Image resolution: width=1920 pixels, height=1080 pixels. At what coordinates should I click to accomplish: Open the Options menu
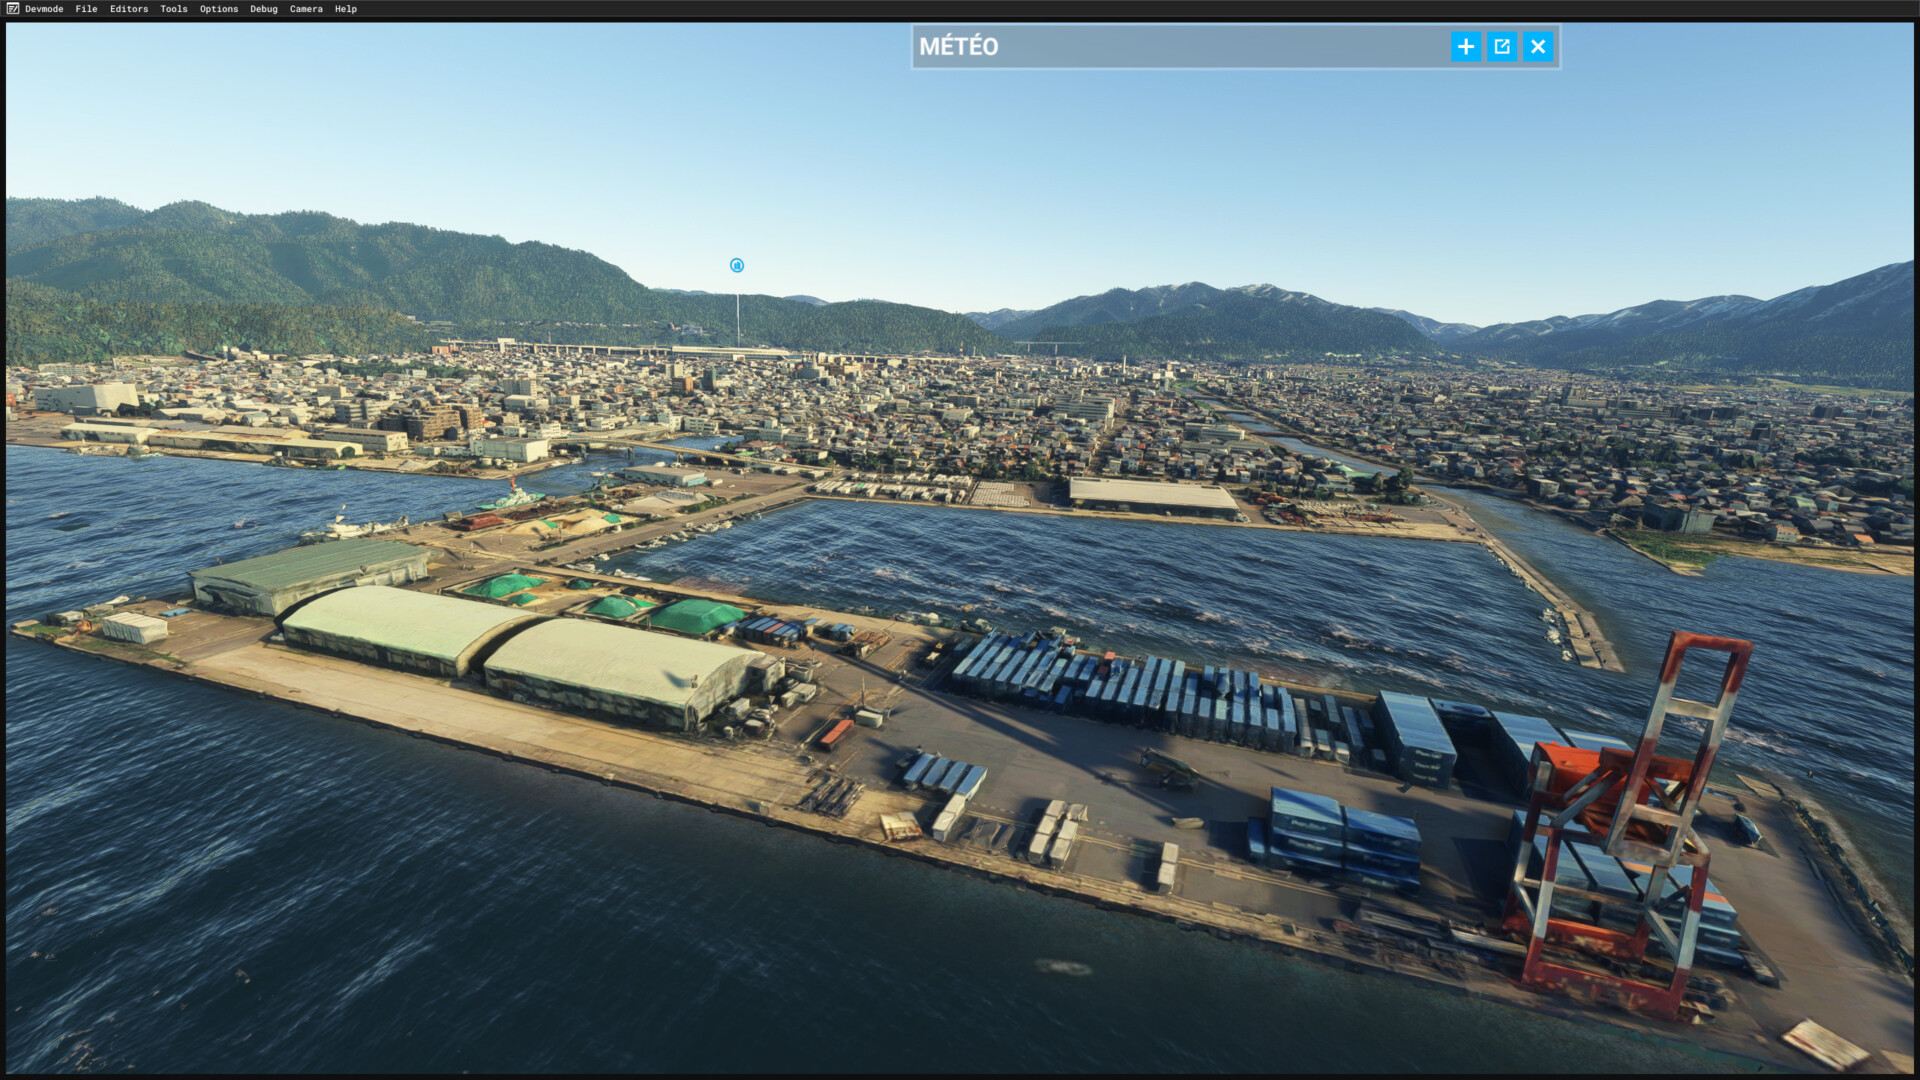point(219,9)
